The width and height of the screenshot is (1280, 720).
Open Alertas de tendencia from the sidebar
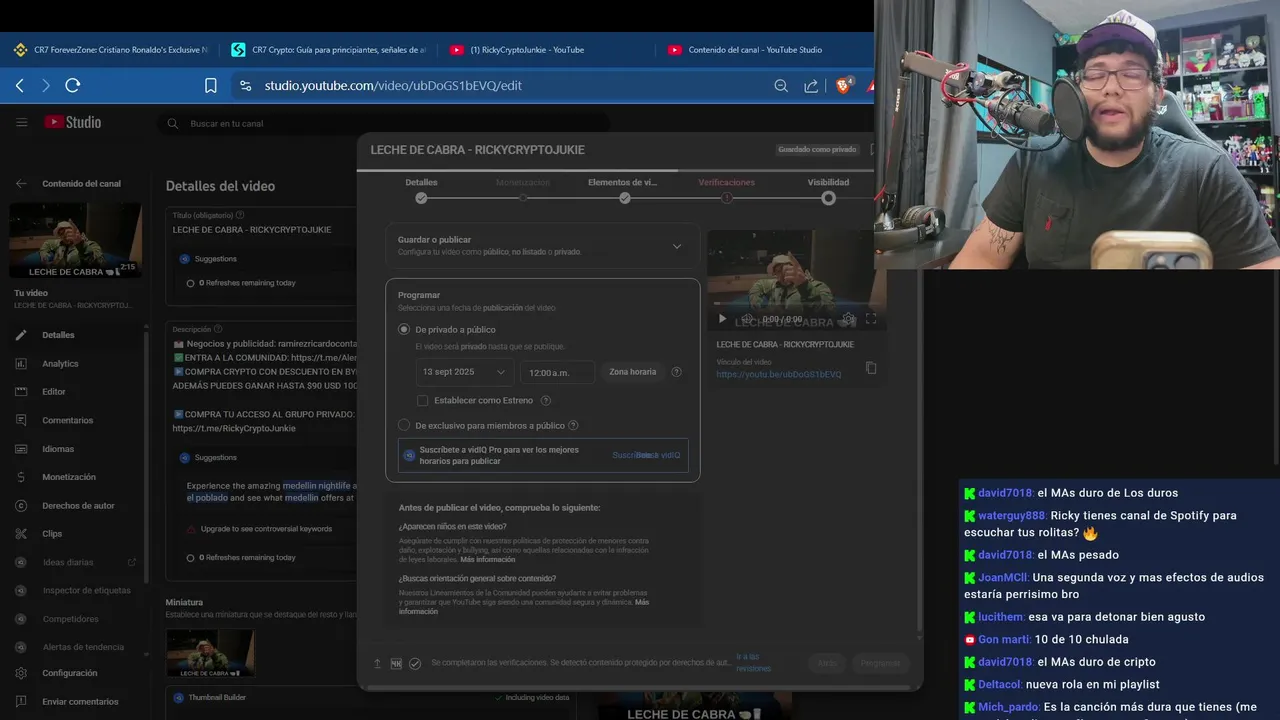click(83, 647)
